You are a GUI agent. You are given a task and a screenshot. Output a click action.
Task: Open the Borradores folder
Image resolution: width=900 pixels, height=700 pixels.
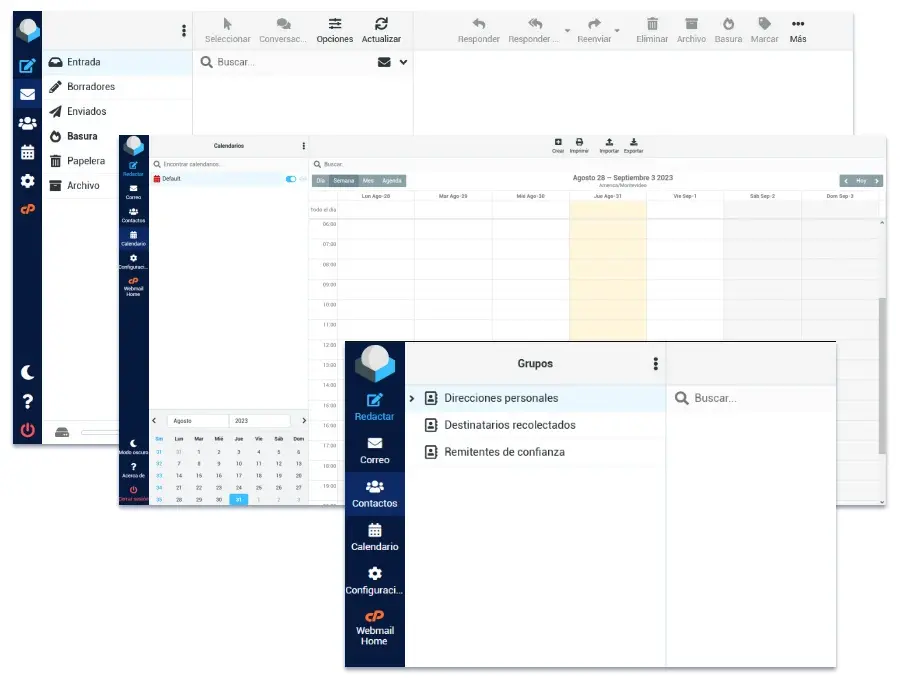tap(90, 87)
